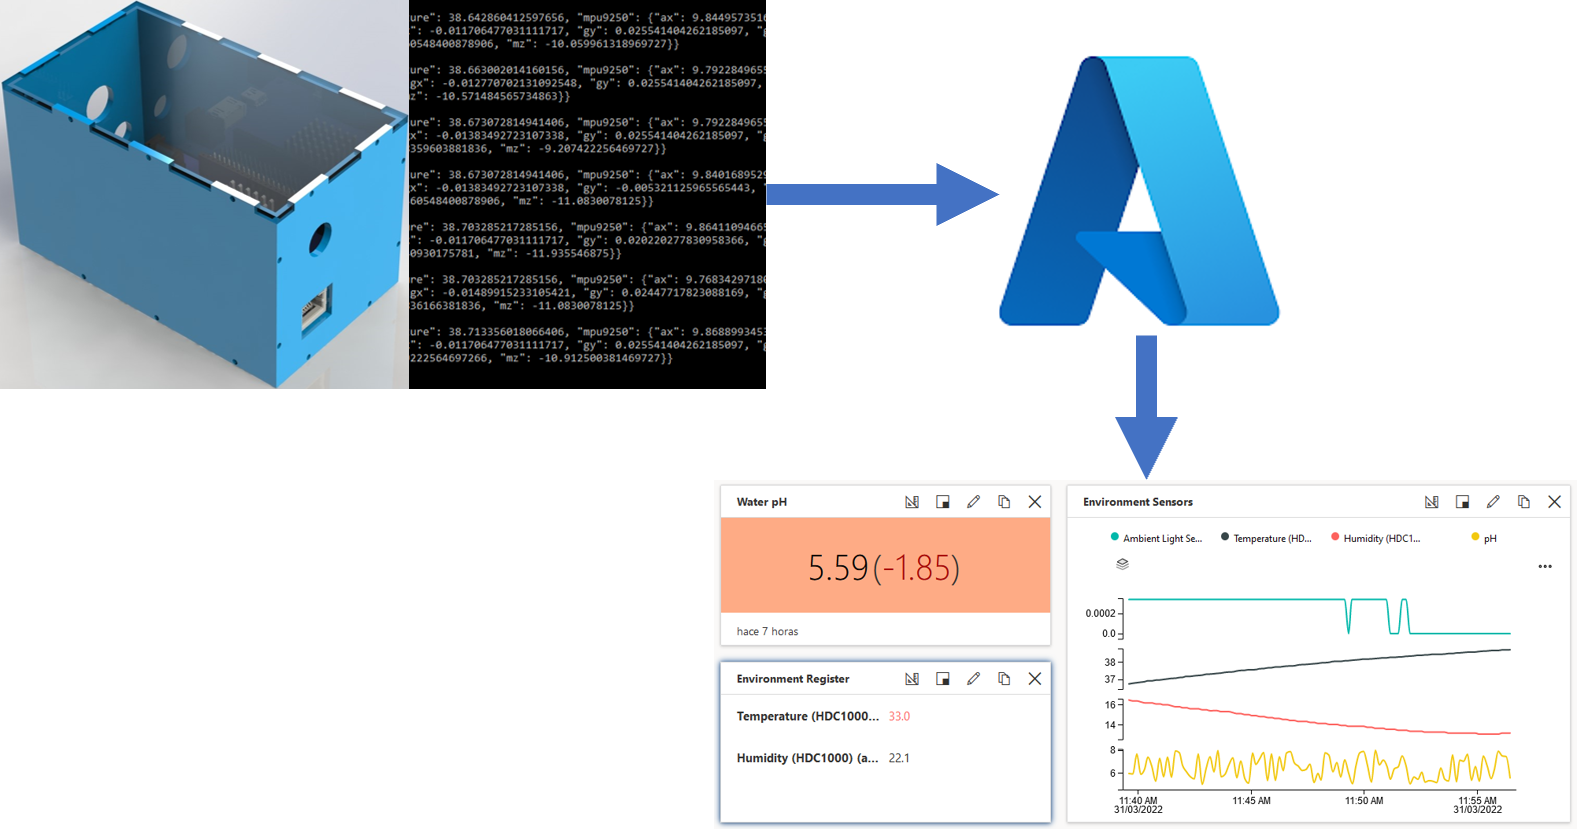Click the Temperature (HDC1000... row label
This screenshot has width=1577, height=829.
click(808, 716)
